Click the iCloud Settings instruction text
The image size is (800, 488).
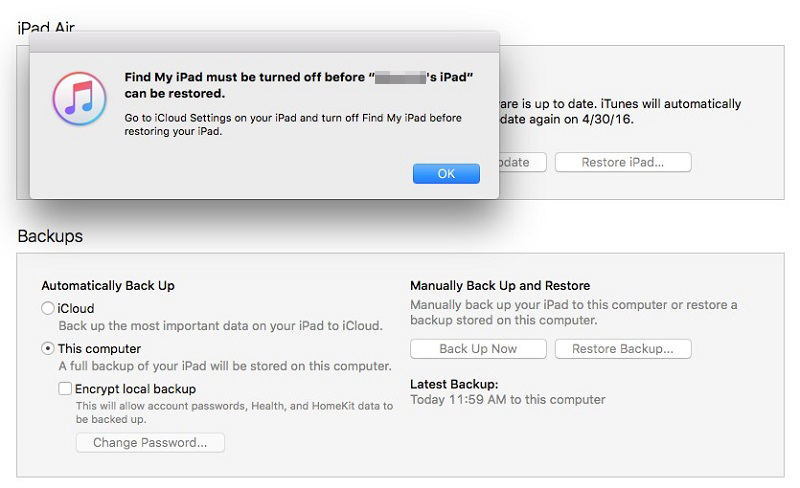pyautogui.click(x=293, y=125)
